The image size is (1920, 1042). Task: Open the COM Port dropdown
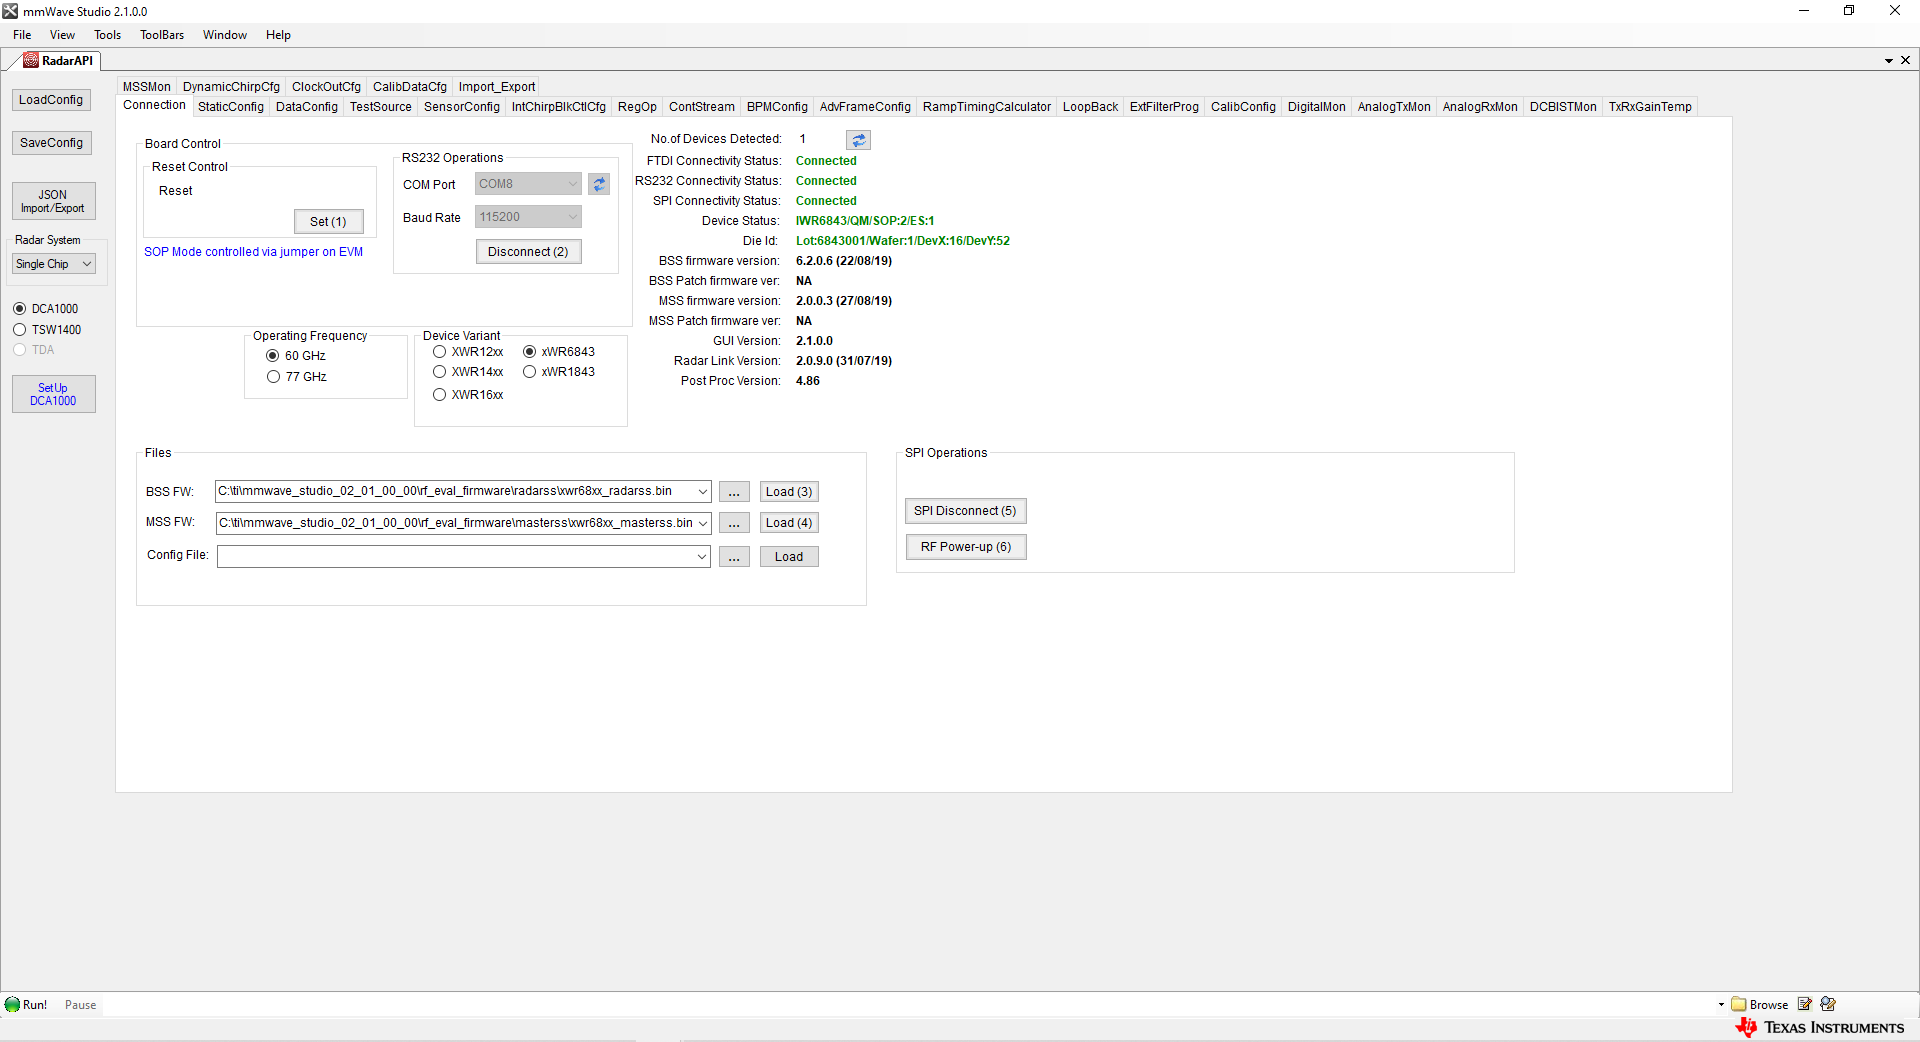528,184
